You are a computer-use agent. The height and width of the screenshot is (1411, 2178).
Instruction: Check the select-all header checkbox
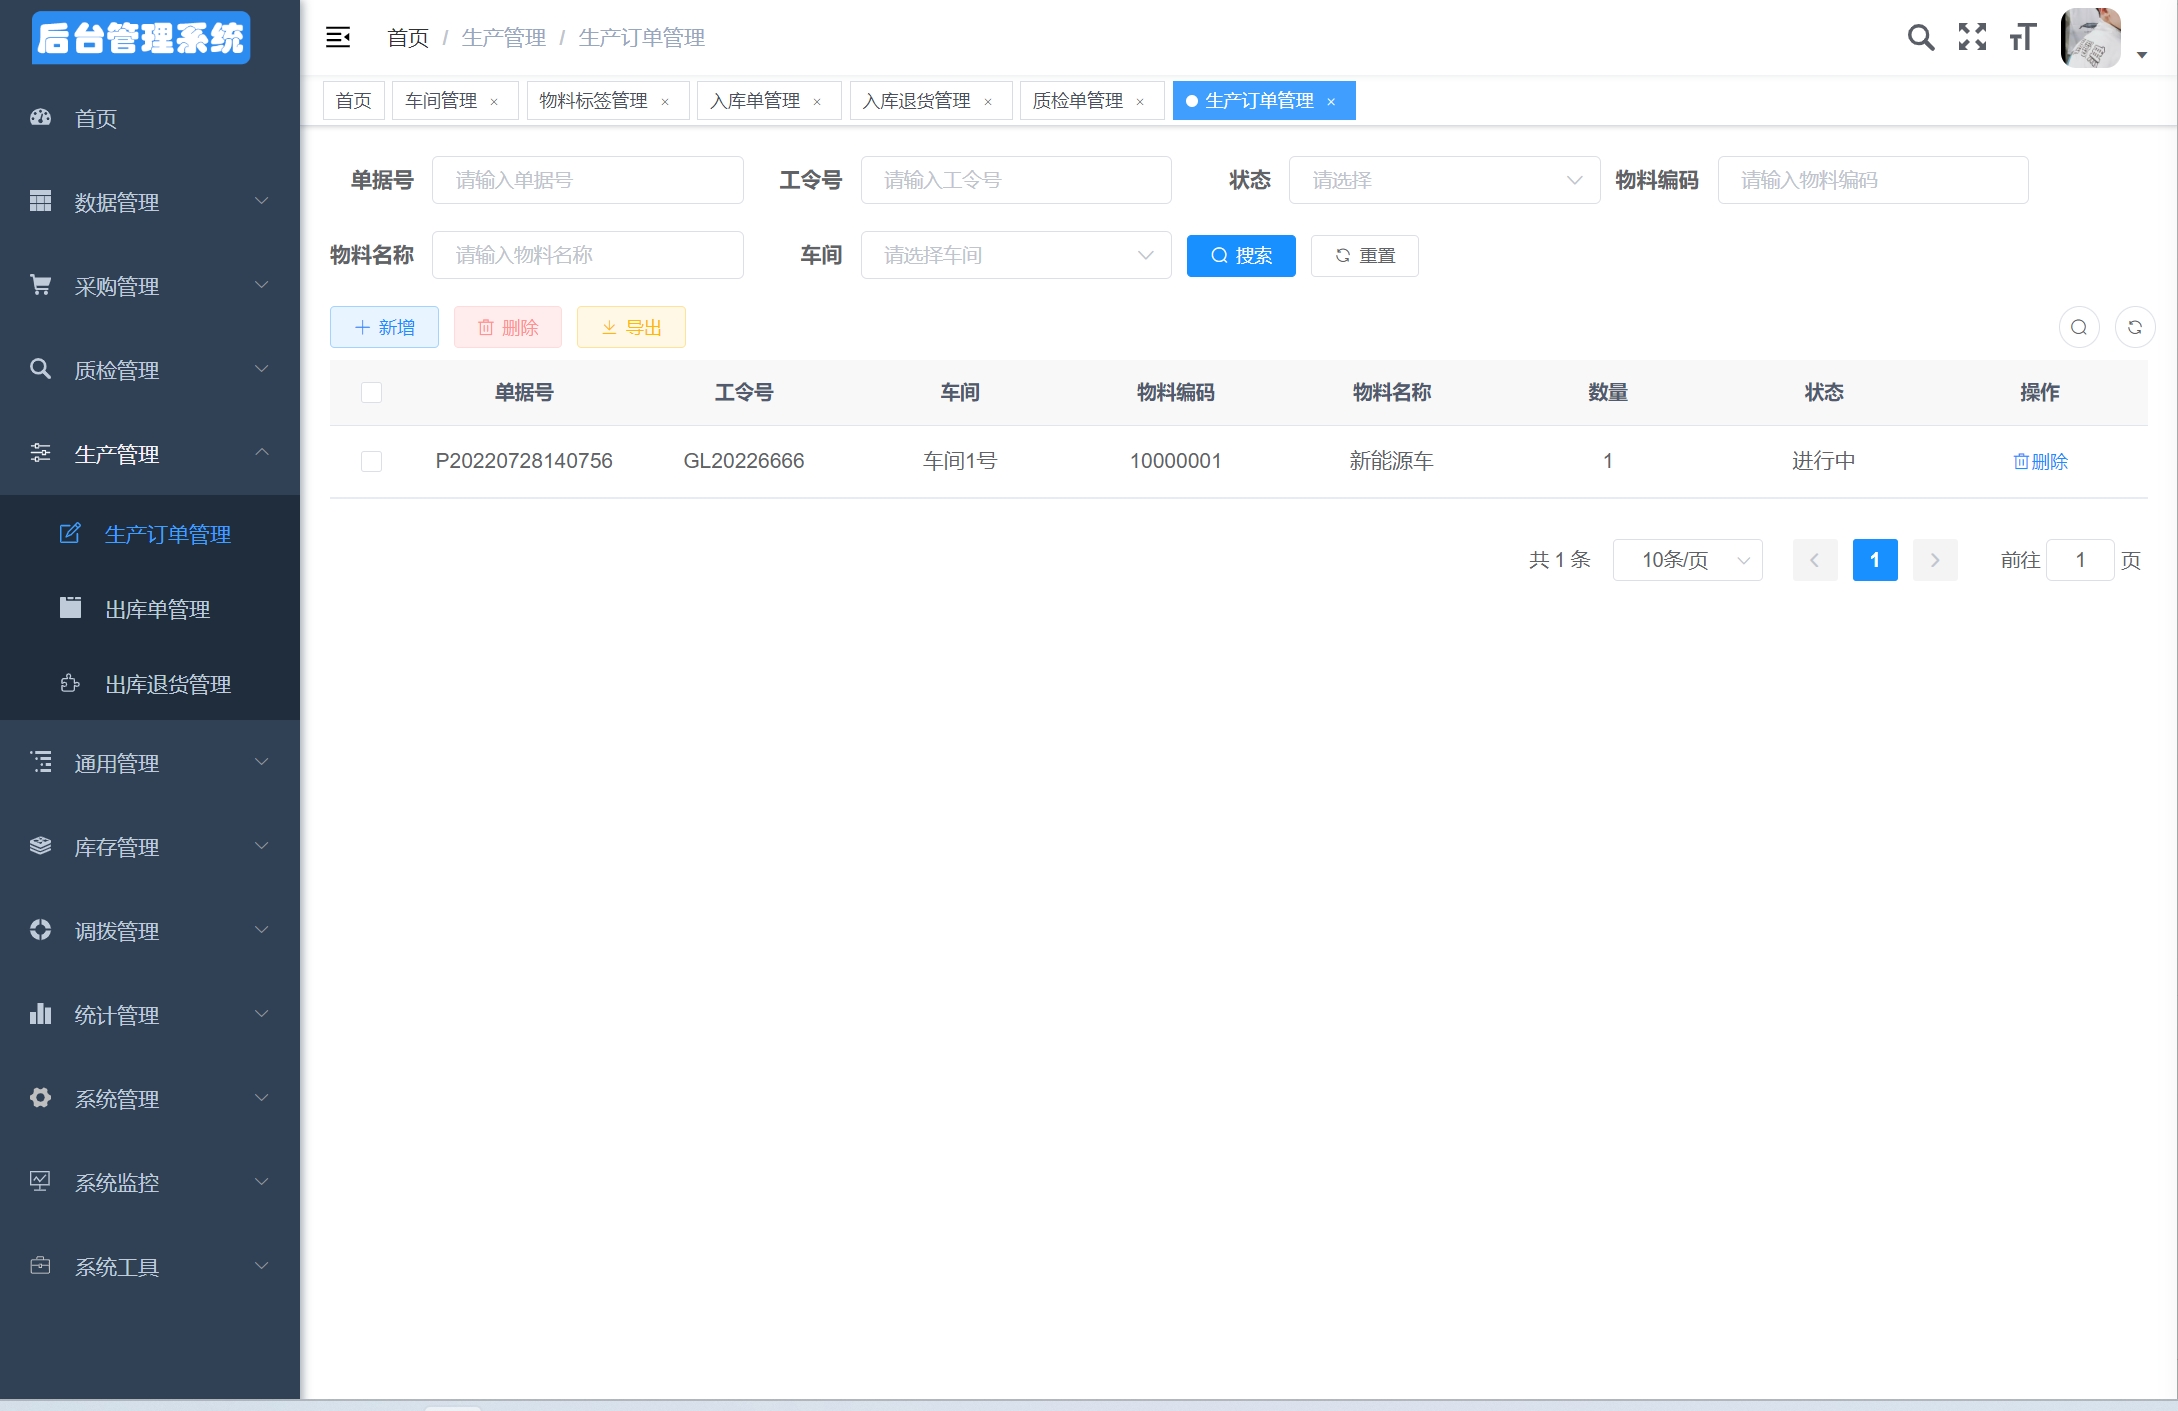coord(371,392)
